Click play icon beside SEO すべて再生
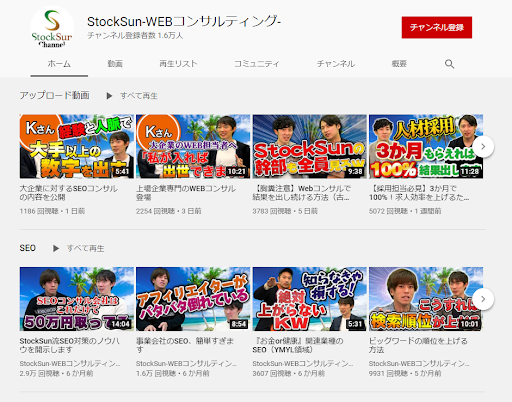512x402 pixels. point(56,248)
